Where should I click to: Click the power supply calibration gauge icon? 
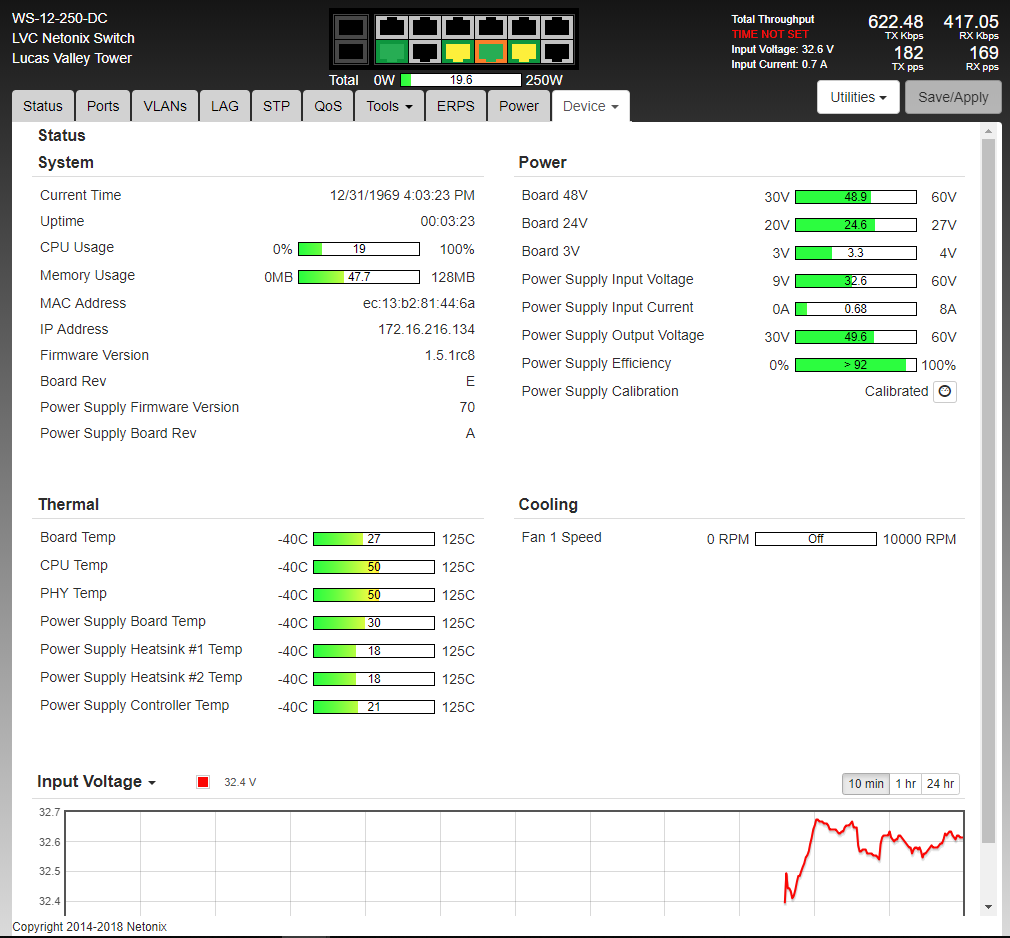[945, 392]
